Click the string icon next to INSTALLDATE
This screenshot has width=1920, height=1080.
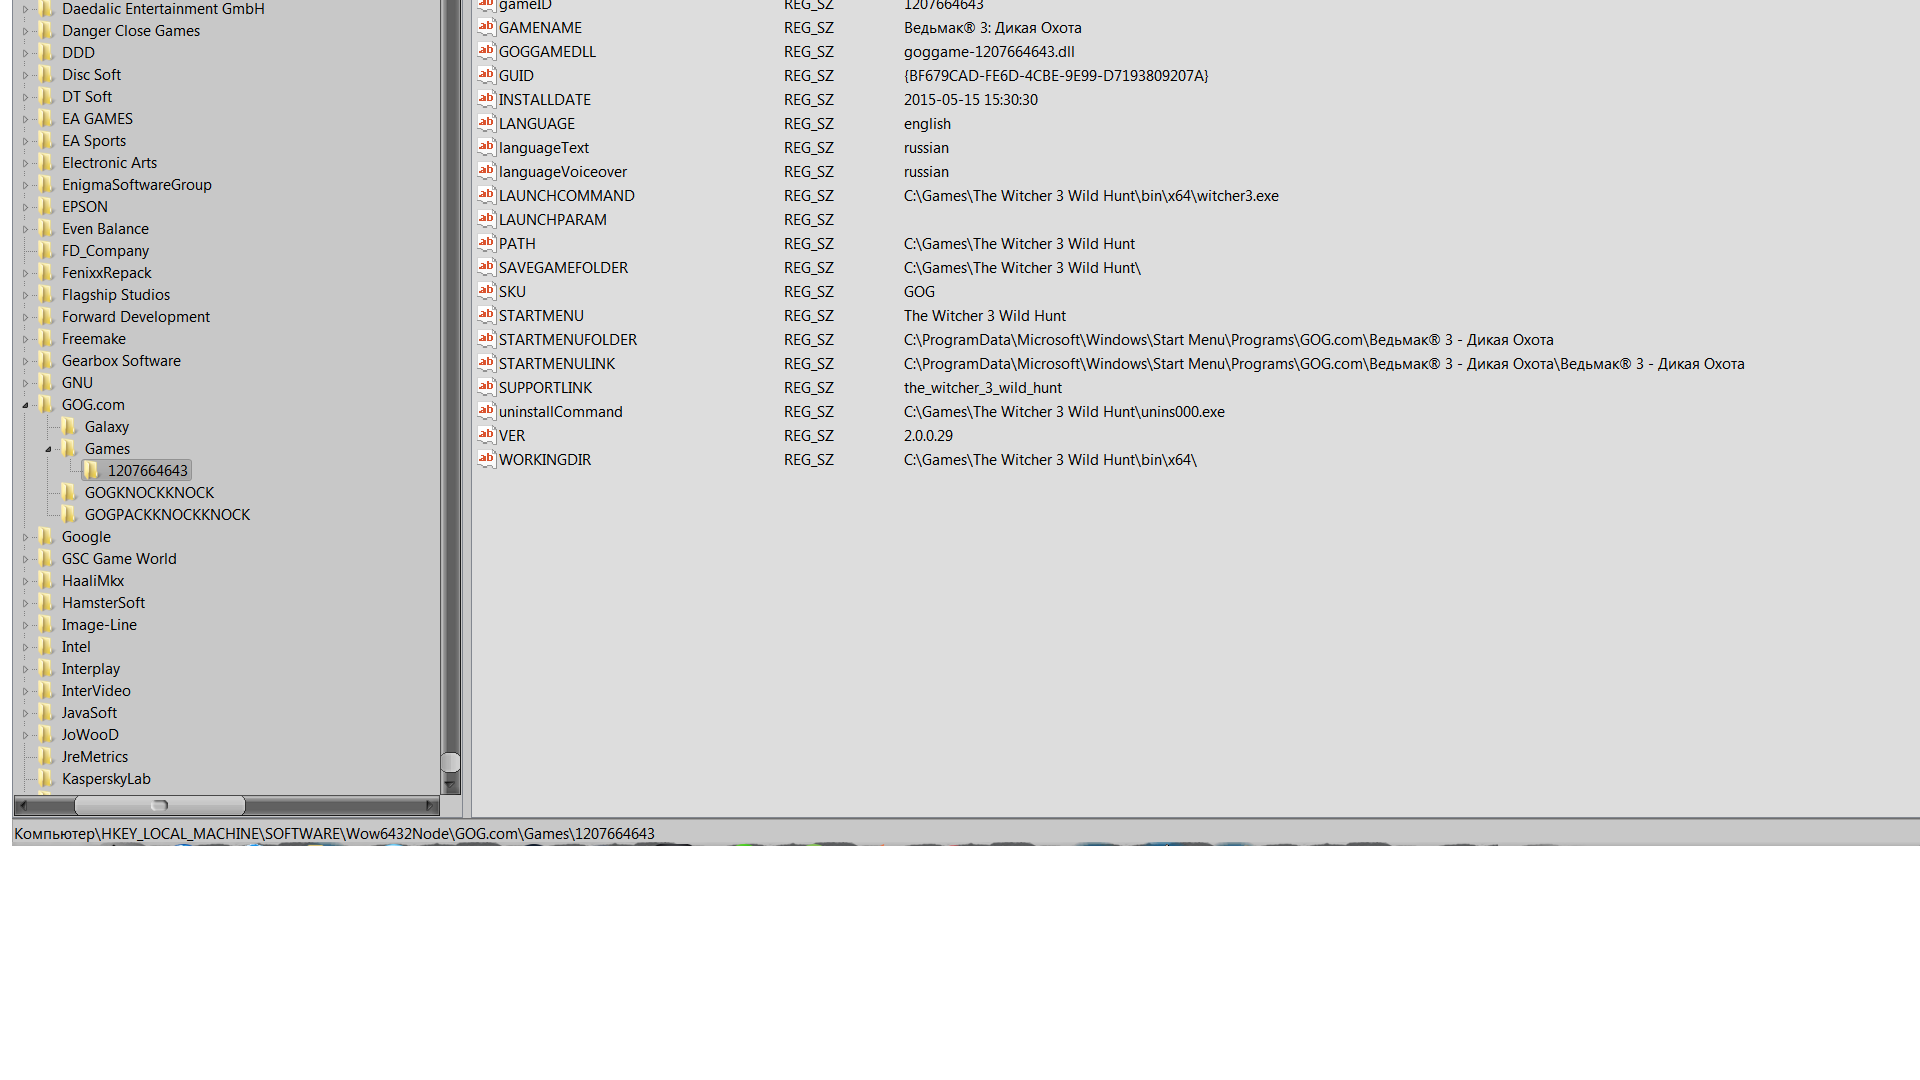(486, 99)
